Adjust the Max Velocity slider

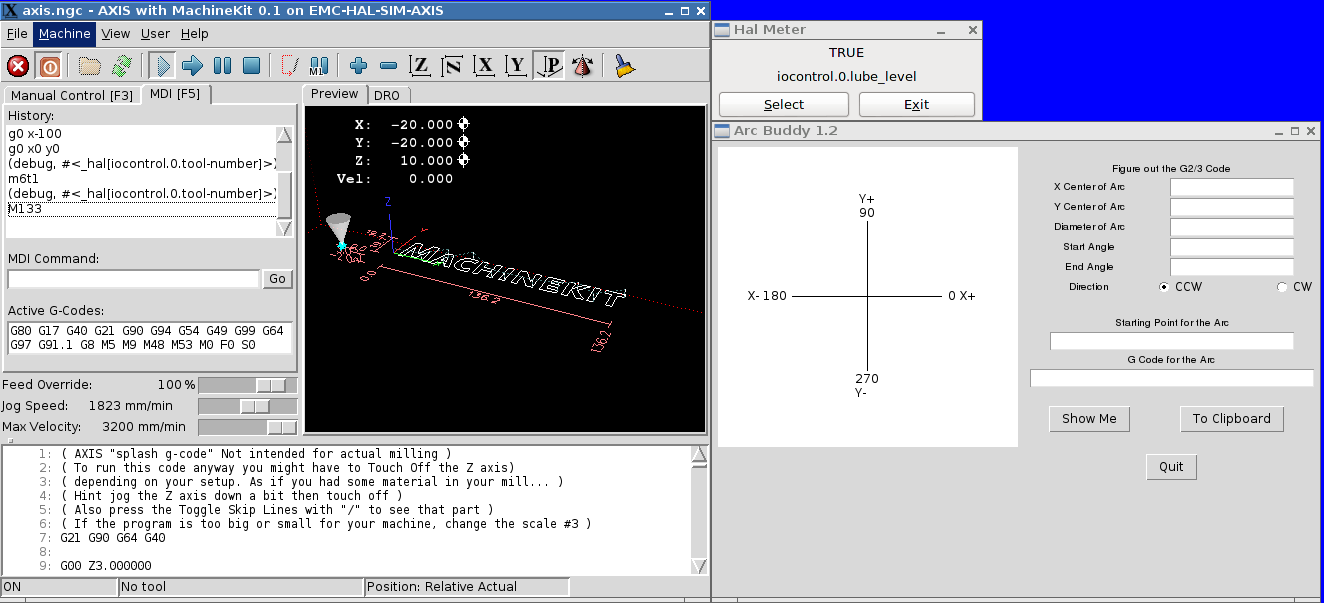click(248, 427)
